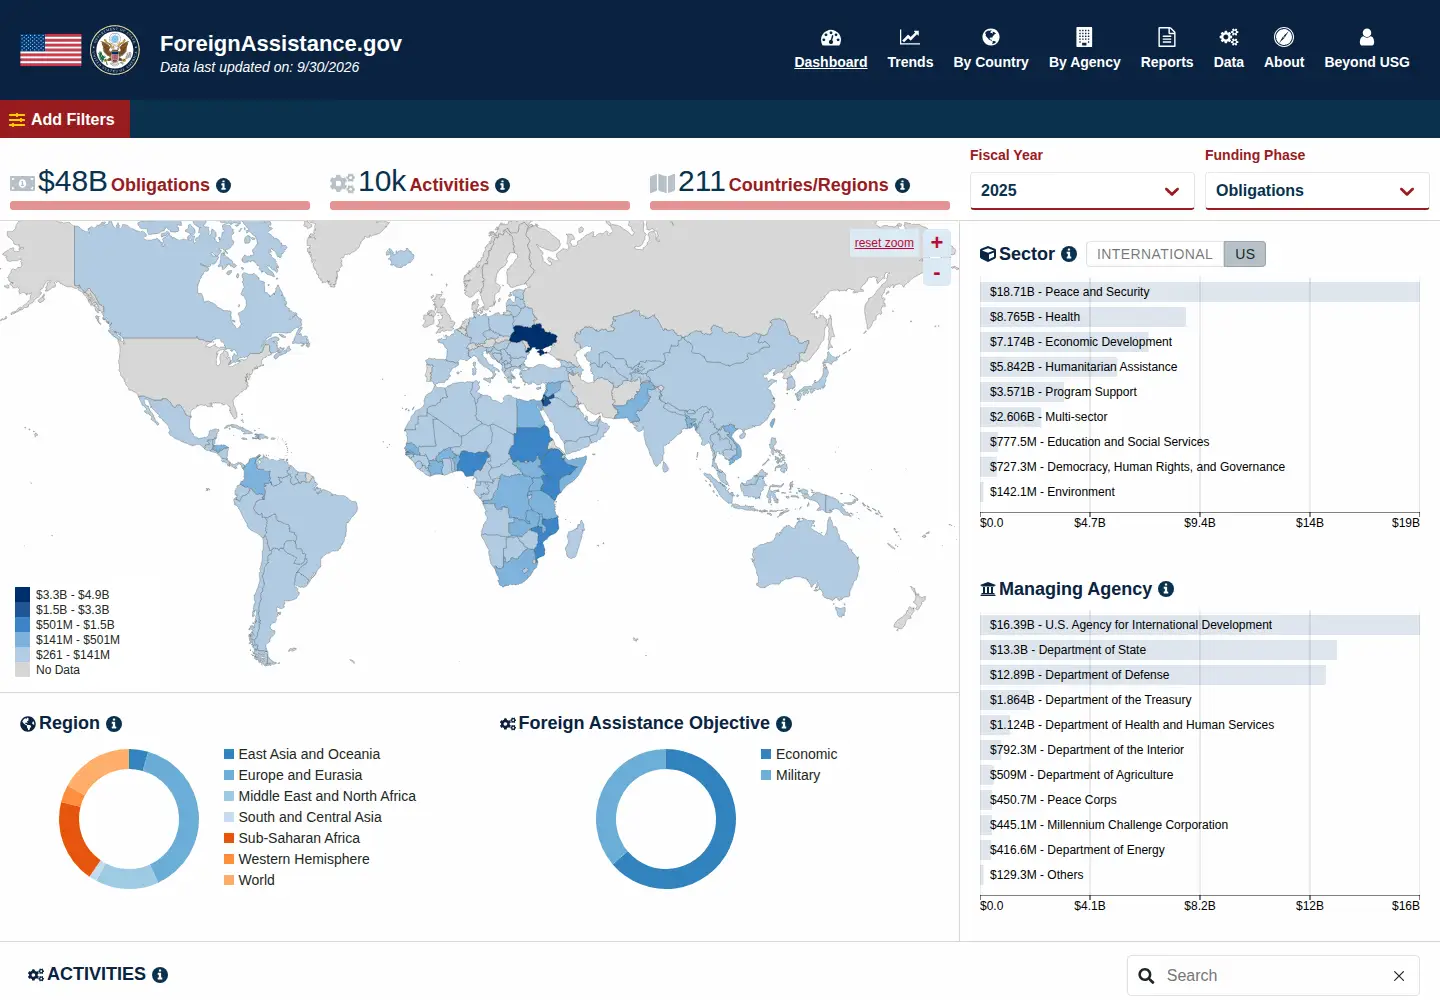Open info icon next to Obligations total

(x=223, y=186)
